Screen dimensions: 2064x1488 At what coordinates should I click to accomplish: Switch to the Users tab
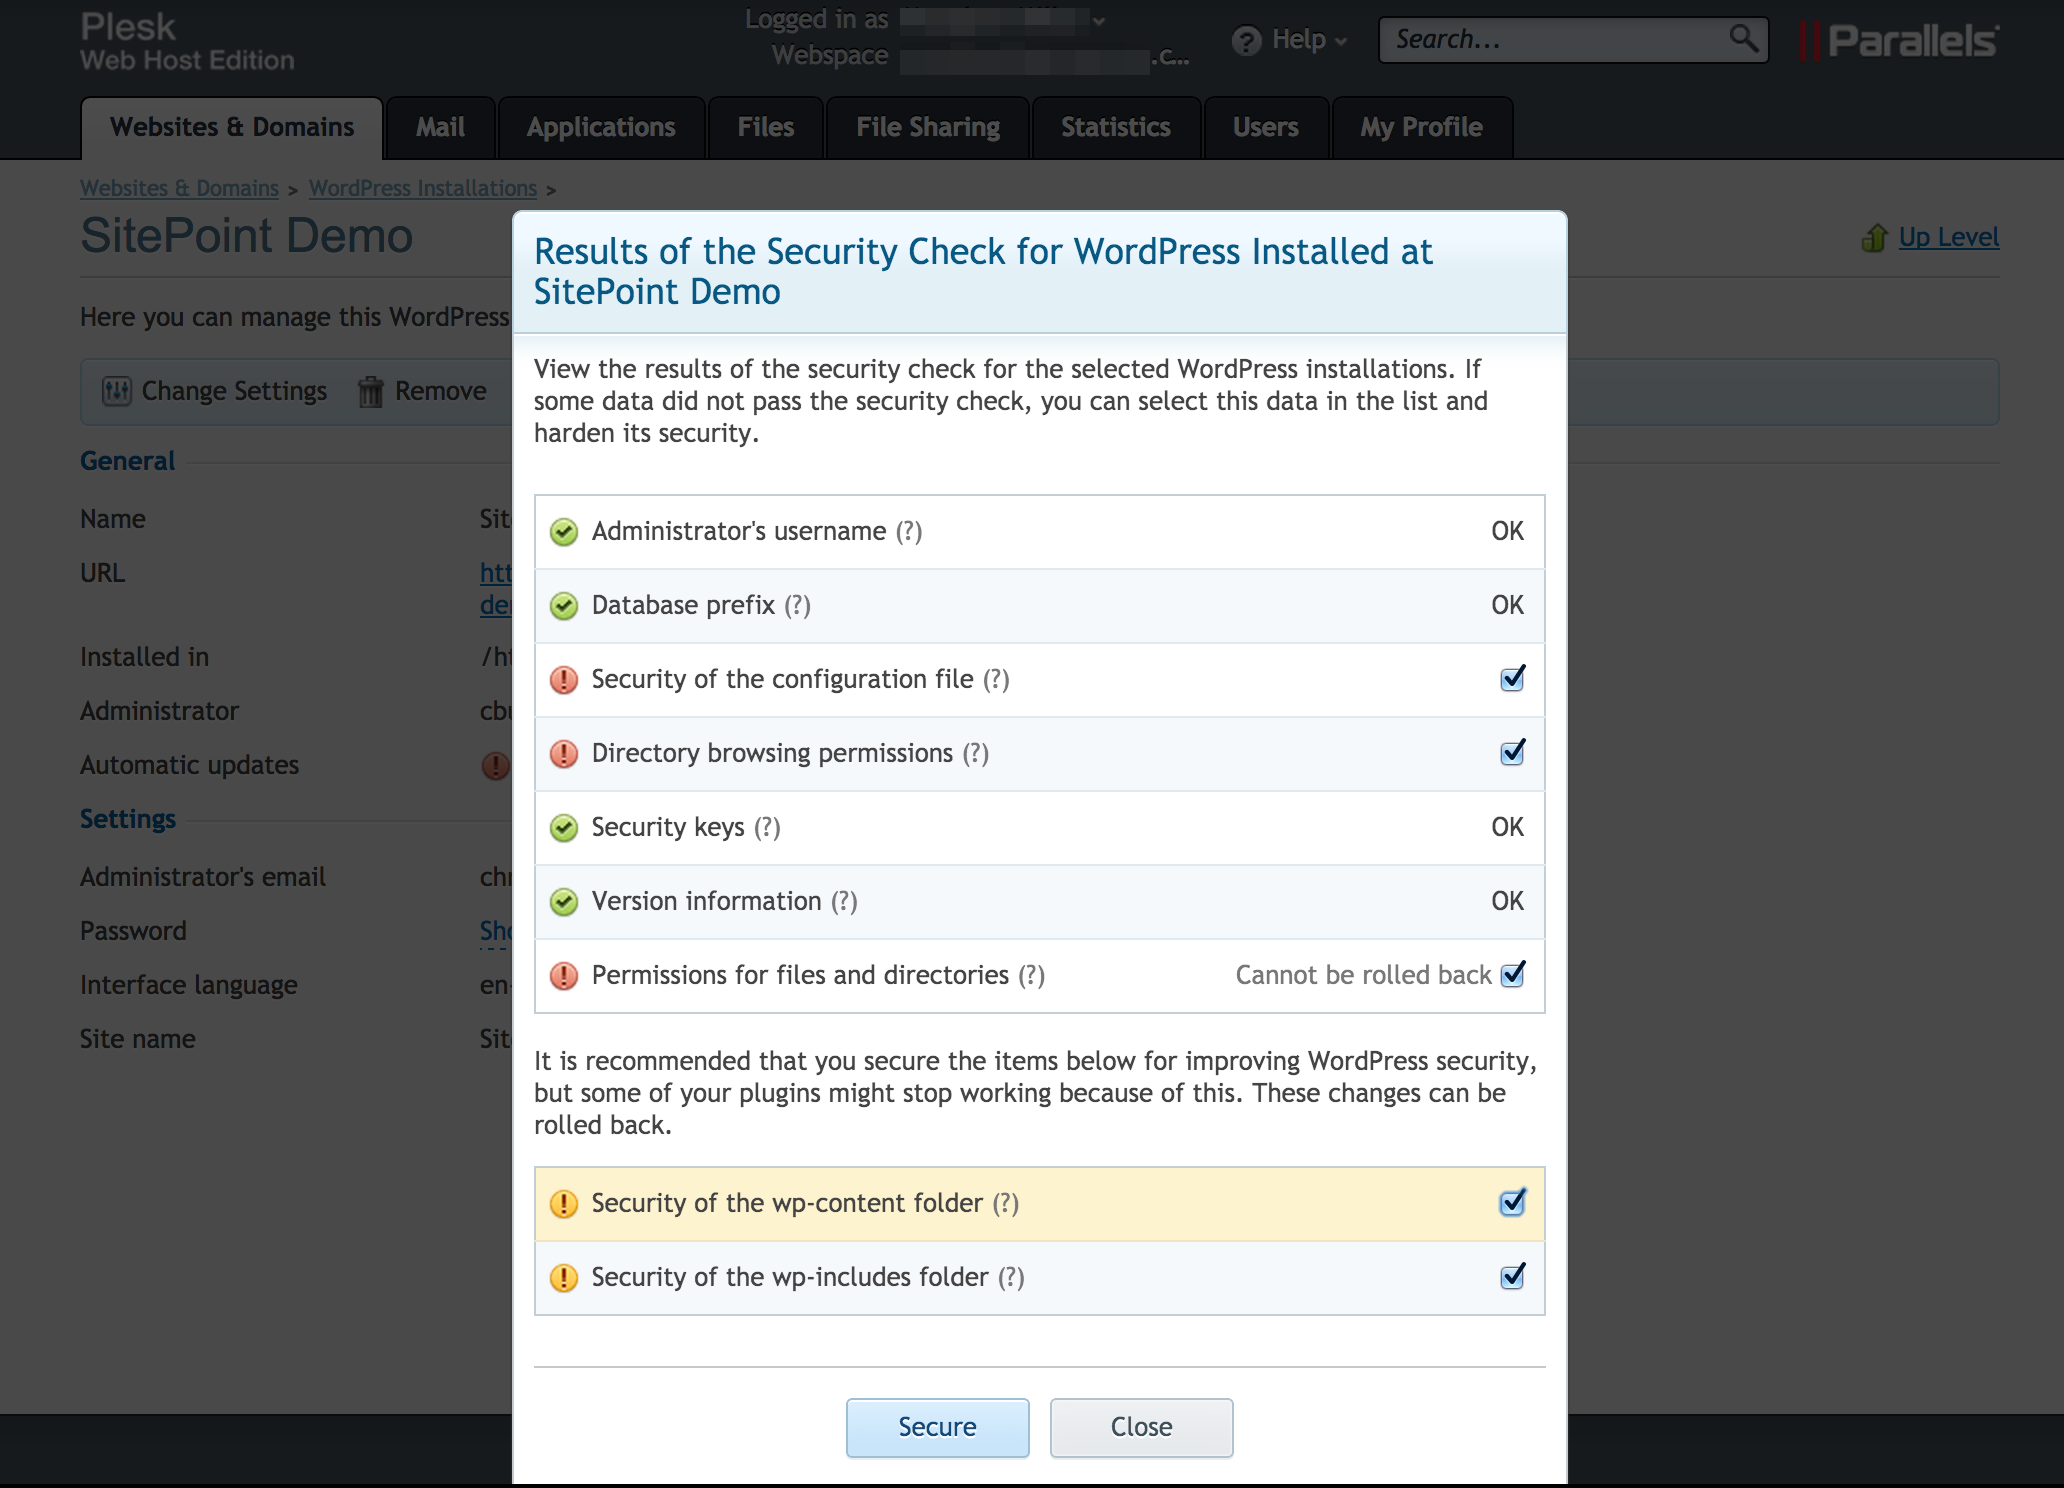tap(1265, 128)
